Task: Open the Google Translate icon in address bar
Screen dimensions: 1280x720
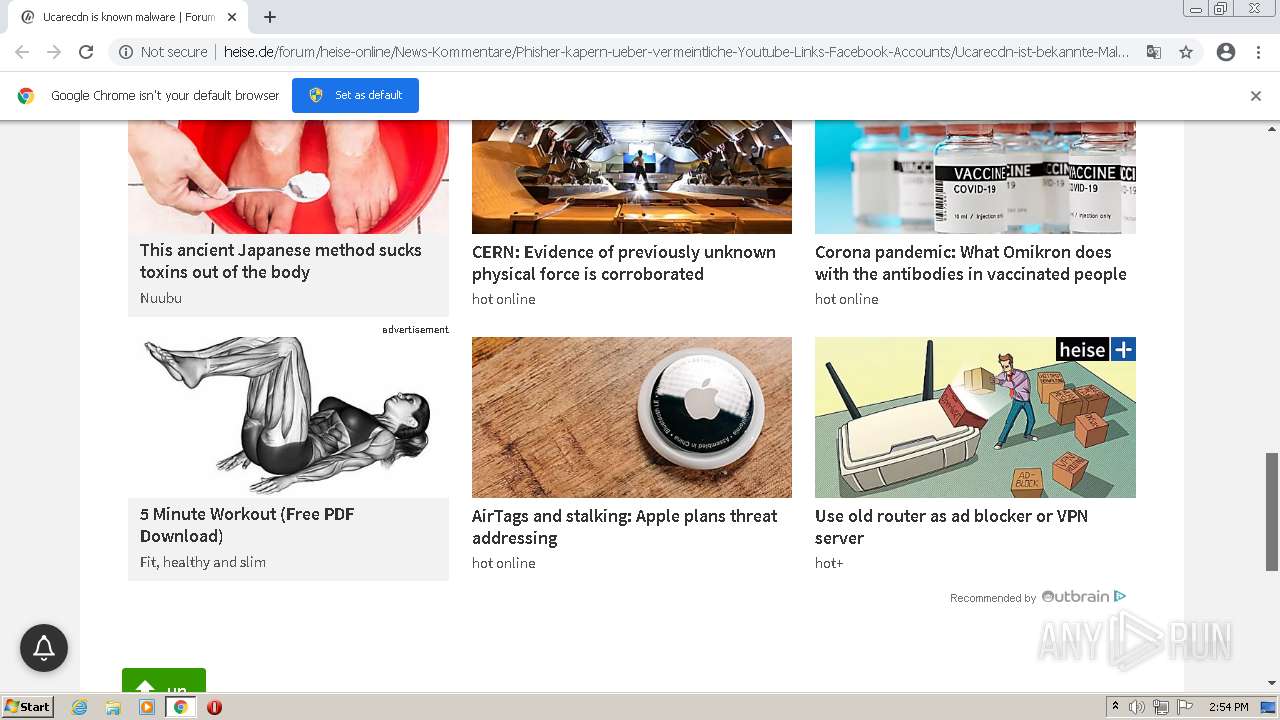Action: pos(1154,52)
